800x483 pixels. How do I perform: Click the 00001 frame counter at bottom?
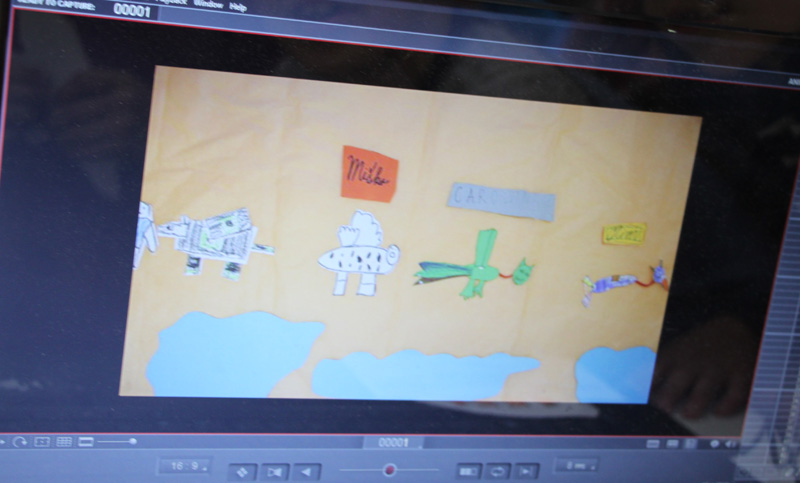393,443
